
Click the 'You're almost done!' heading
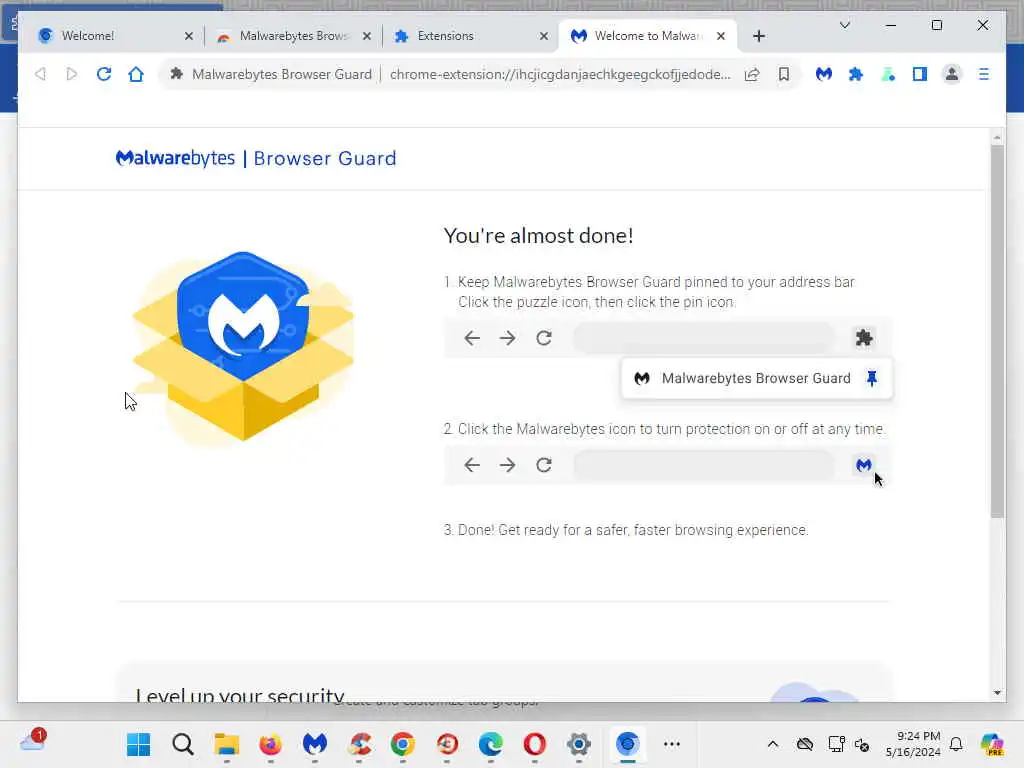click(x=538, y=236)
